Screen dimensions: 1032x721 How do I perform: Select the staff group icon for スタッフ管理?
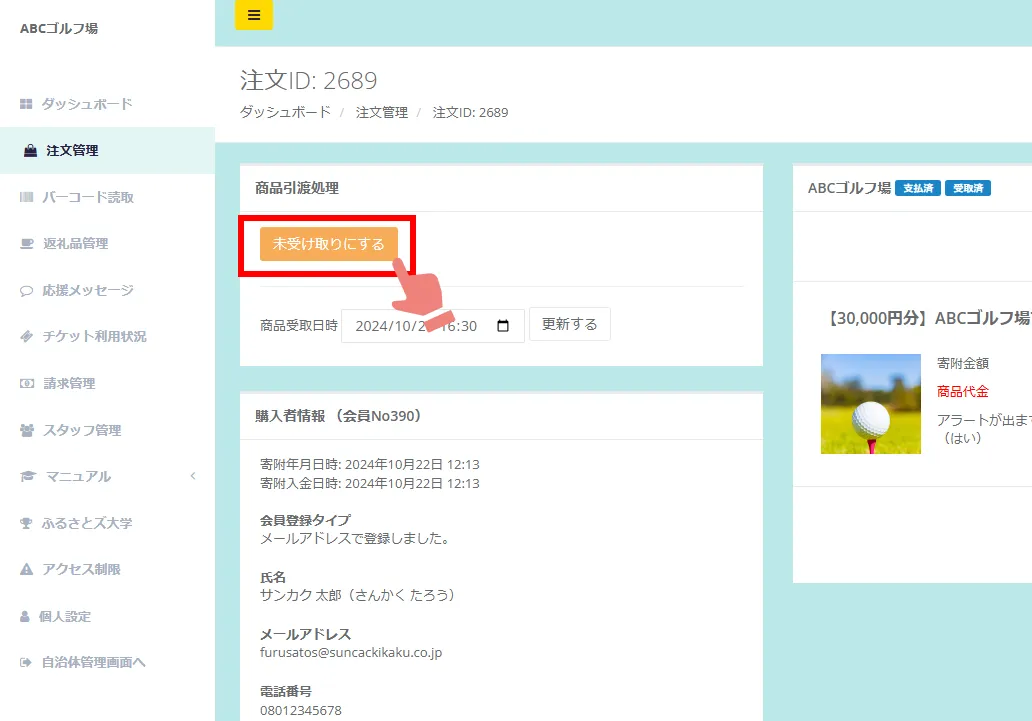[x=27, y=431]
